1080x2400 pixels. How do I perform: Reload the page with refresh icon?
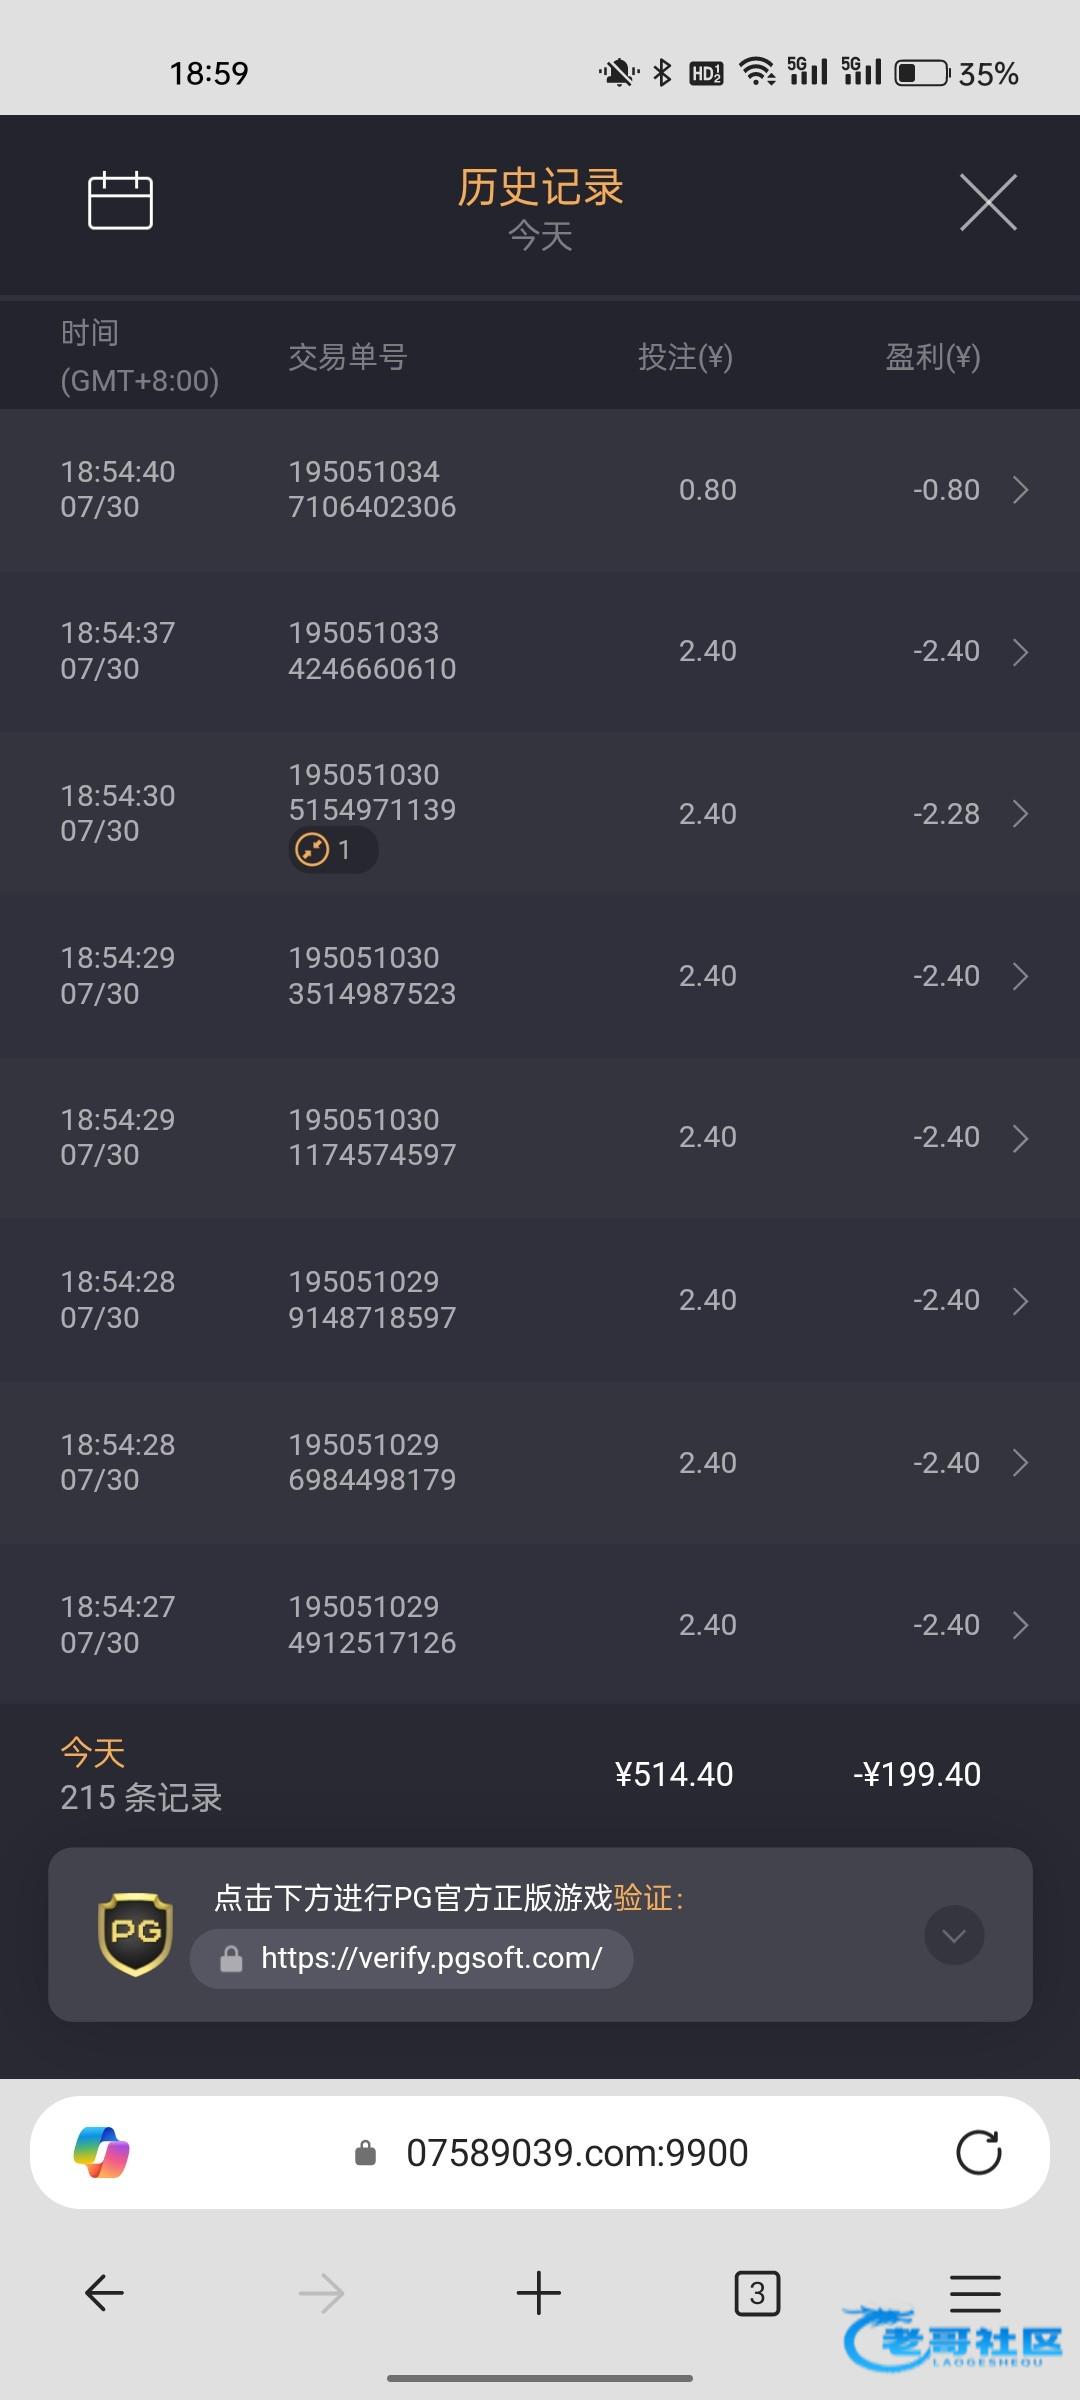tap(978, 2152)
